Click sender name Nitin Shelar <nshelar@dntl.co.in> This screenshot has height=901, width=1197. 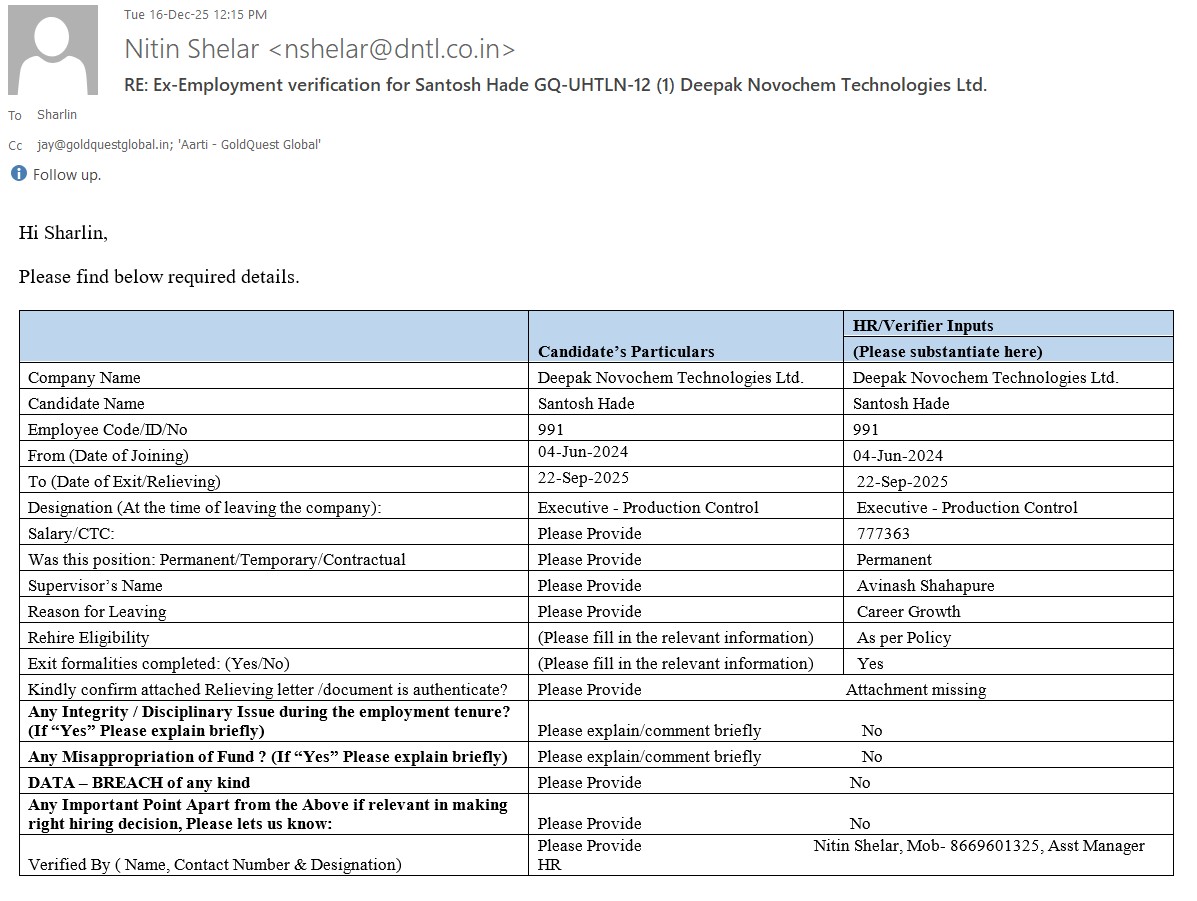(x=319, y=49)
